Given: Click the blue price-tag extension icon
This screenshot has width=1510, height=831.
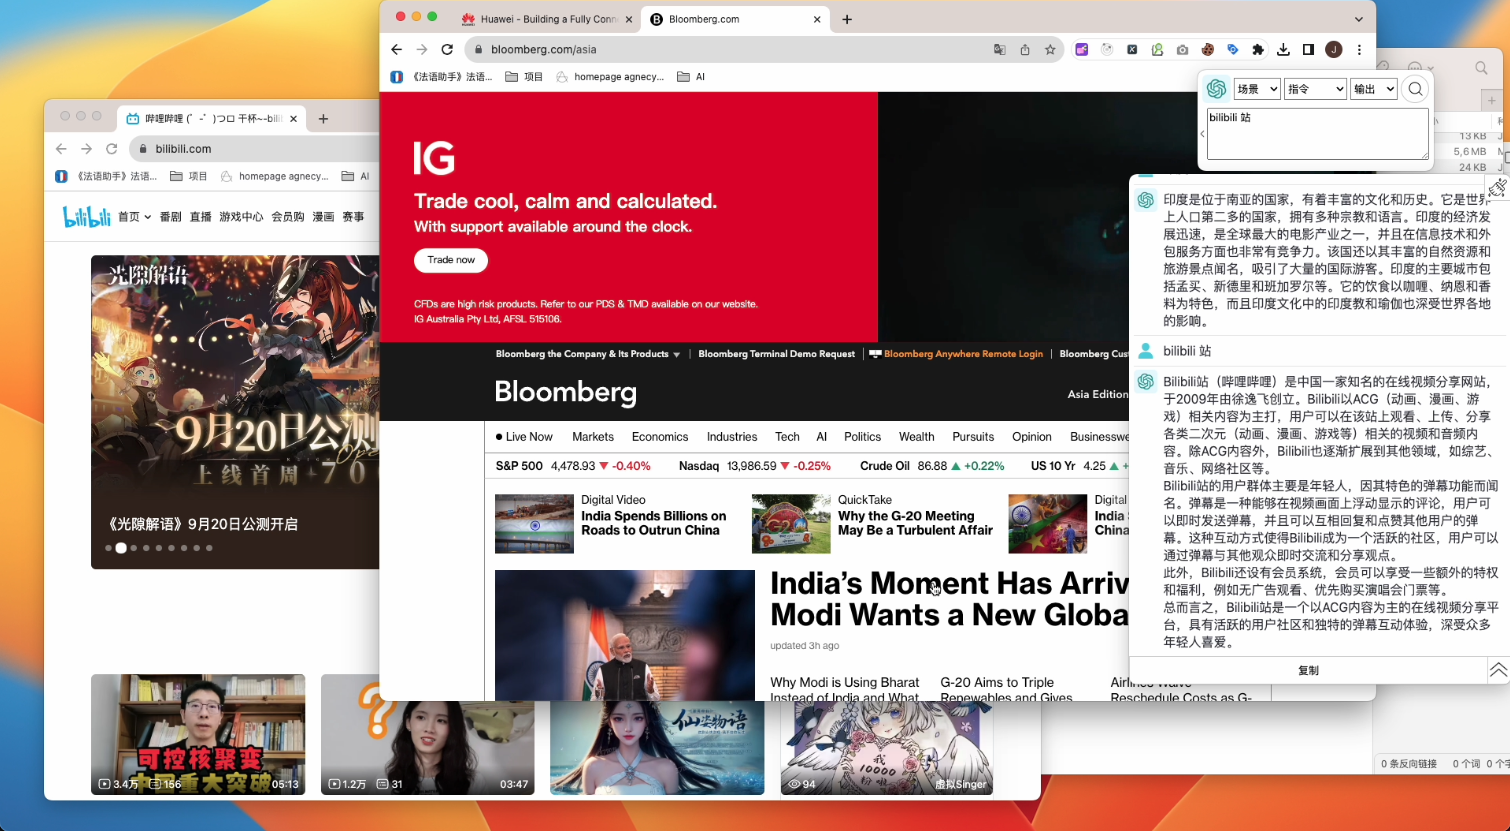Looking at the screenshot, I should point(1233,49).
